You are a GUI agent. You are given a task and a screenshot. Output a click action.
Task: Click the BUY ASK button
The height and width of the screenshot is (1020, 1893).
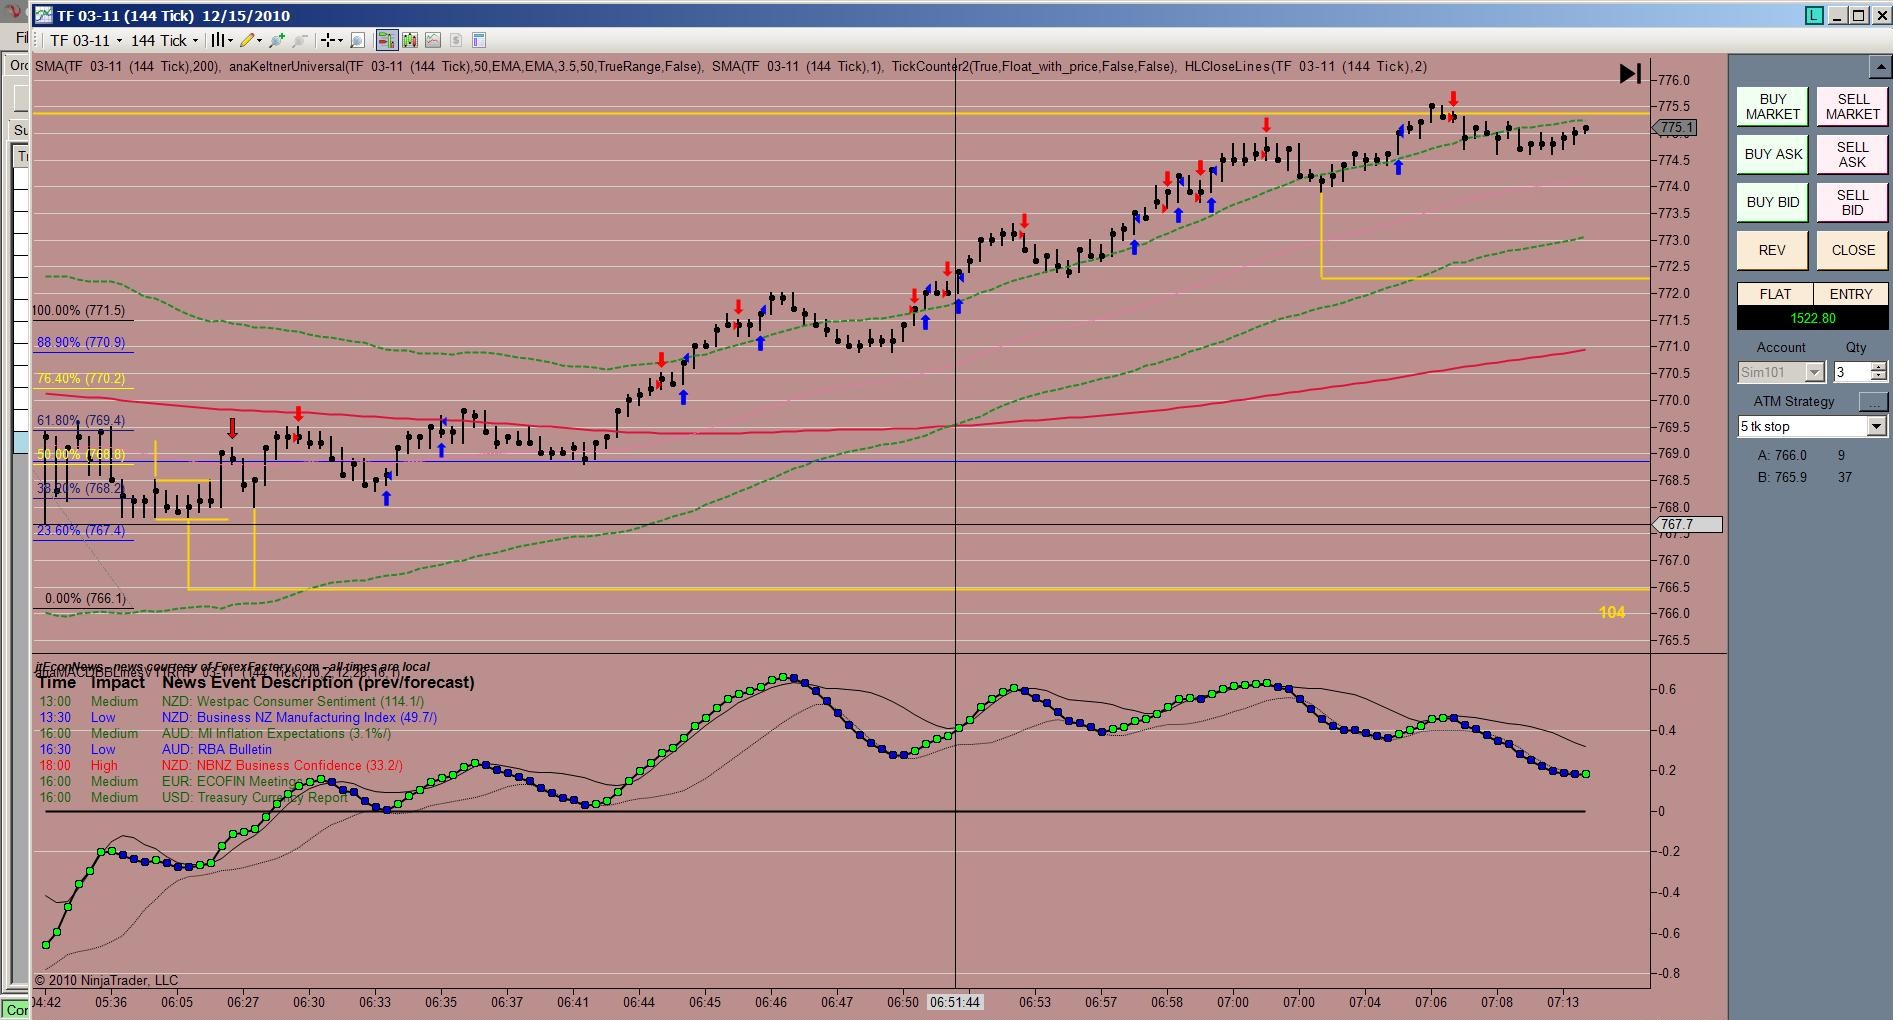[1772, 154]
